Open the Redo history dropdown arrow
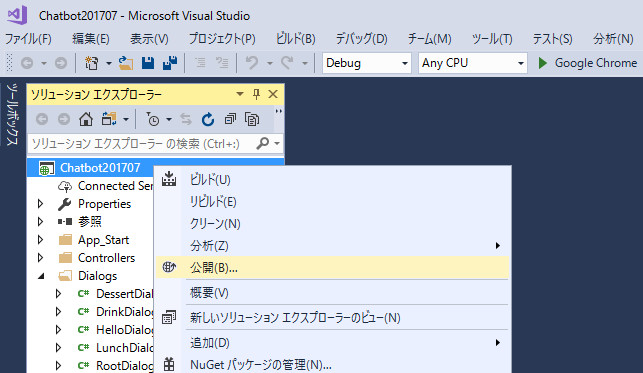643x373 pixels. (x=305, y=64)
